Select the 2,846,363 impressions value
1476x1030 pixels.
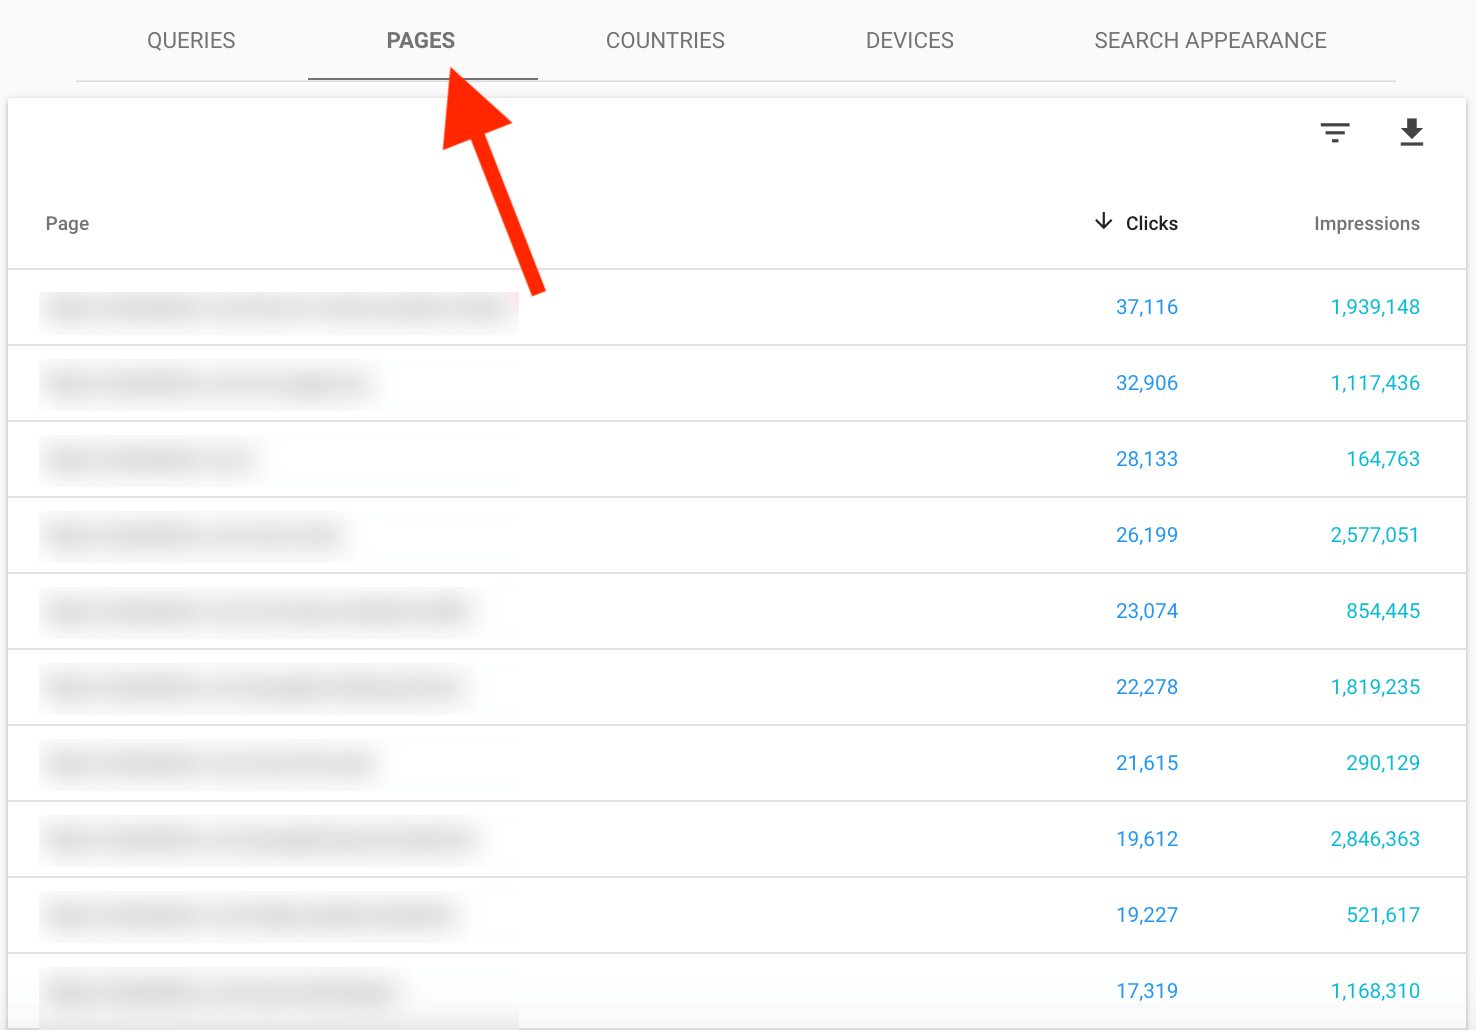[x=1375, y=839]
